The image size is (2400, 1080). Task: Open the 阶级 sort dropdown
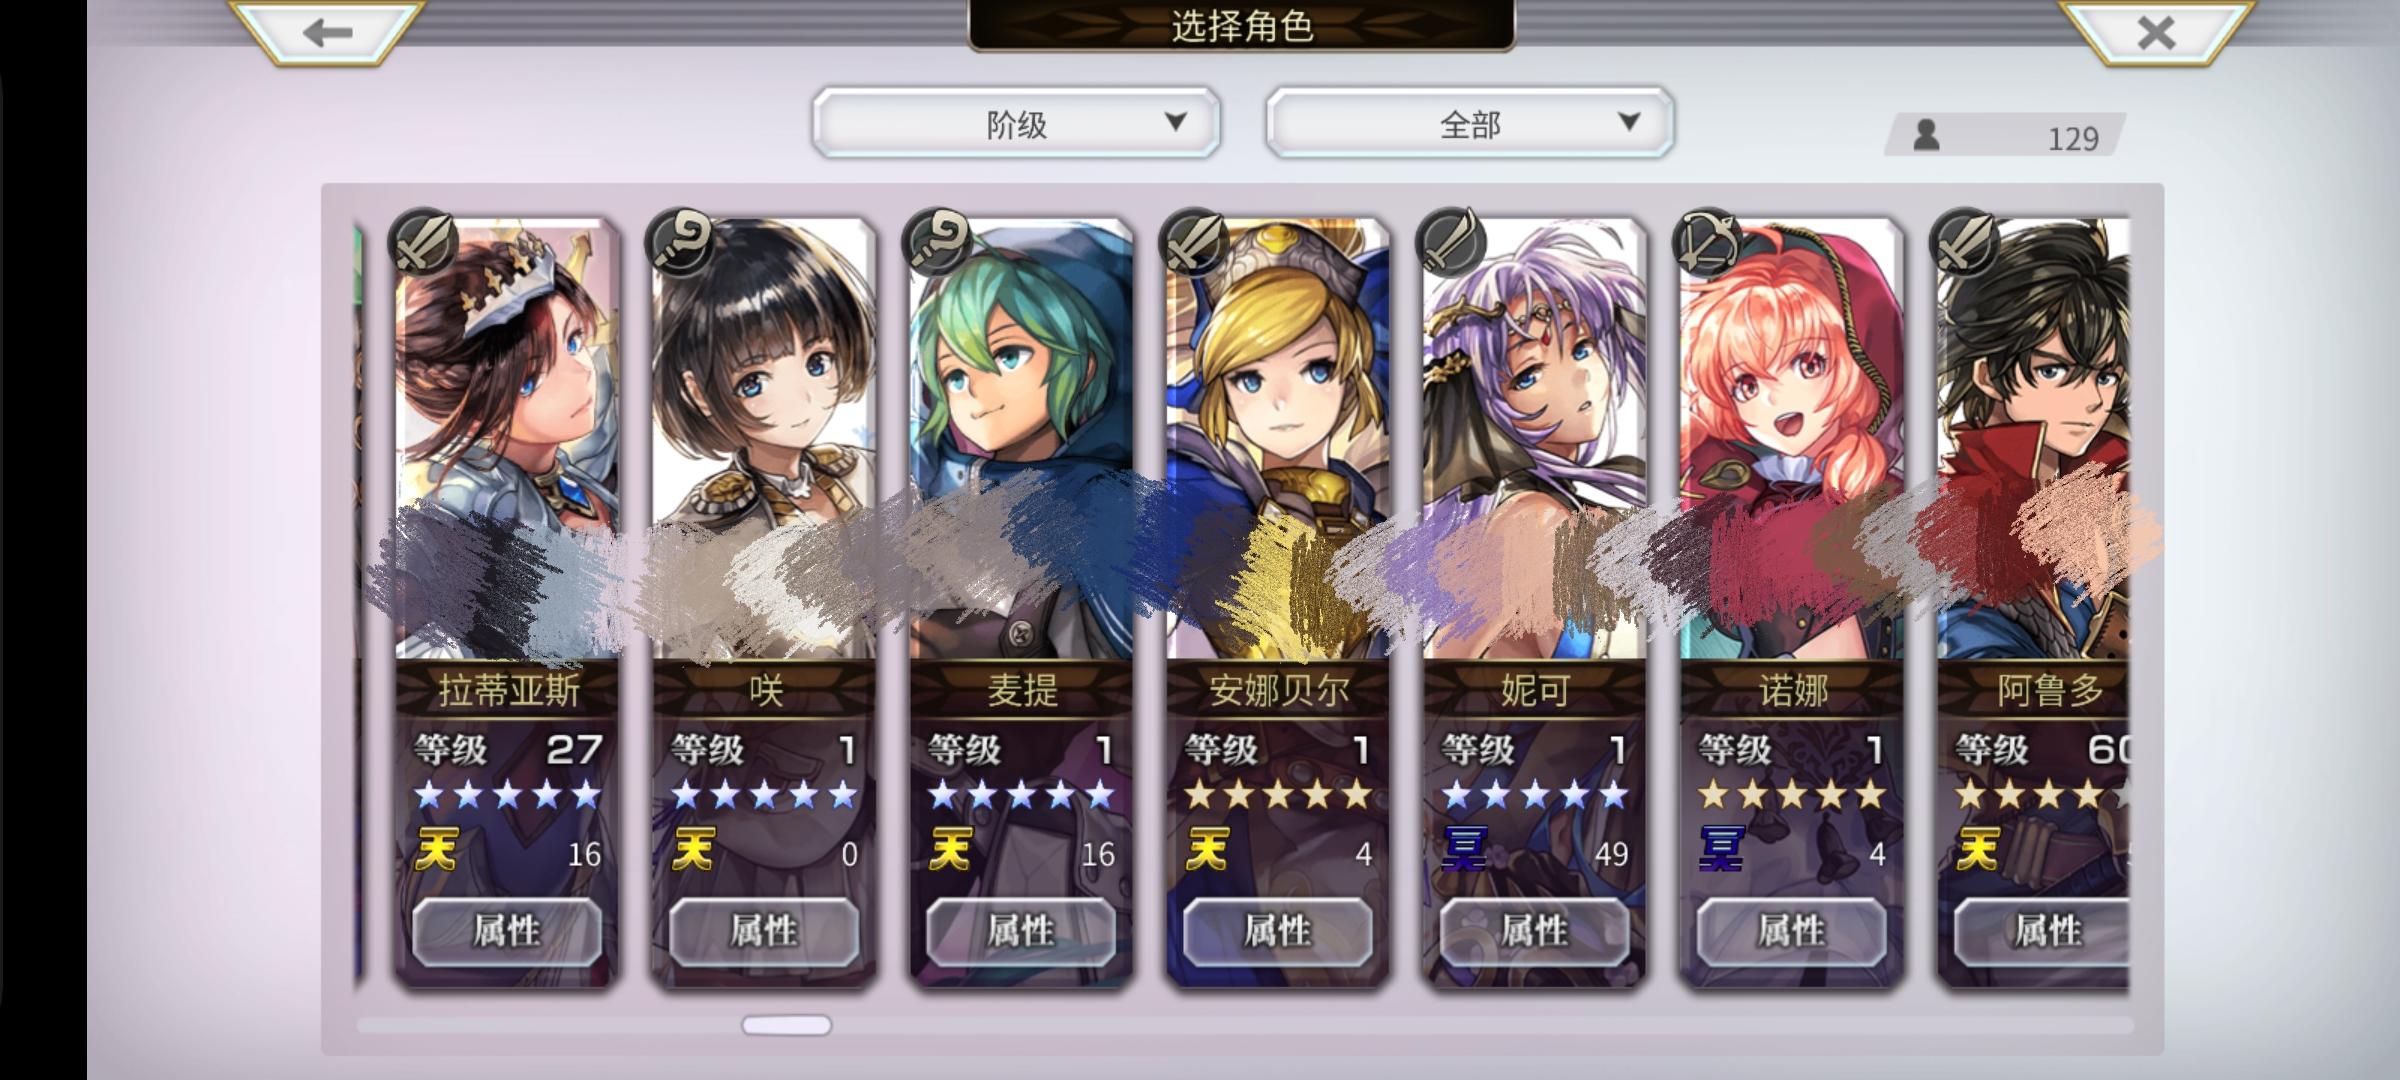coord(1016,123)
